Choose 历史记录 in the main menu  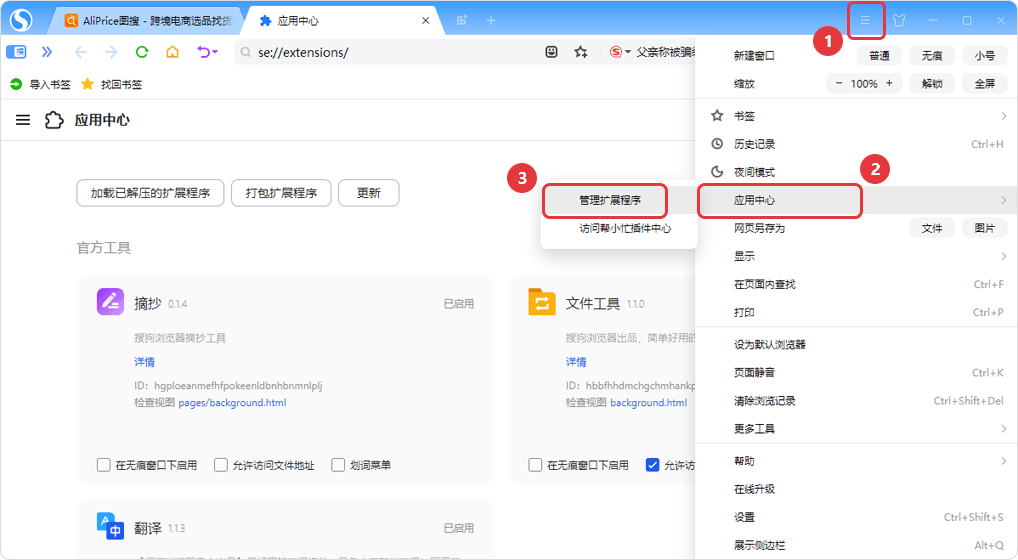point(754,144)
